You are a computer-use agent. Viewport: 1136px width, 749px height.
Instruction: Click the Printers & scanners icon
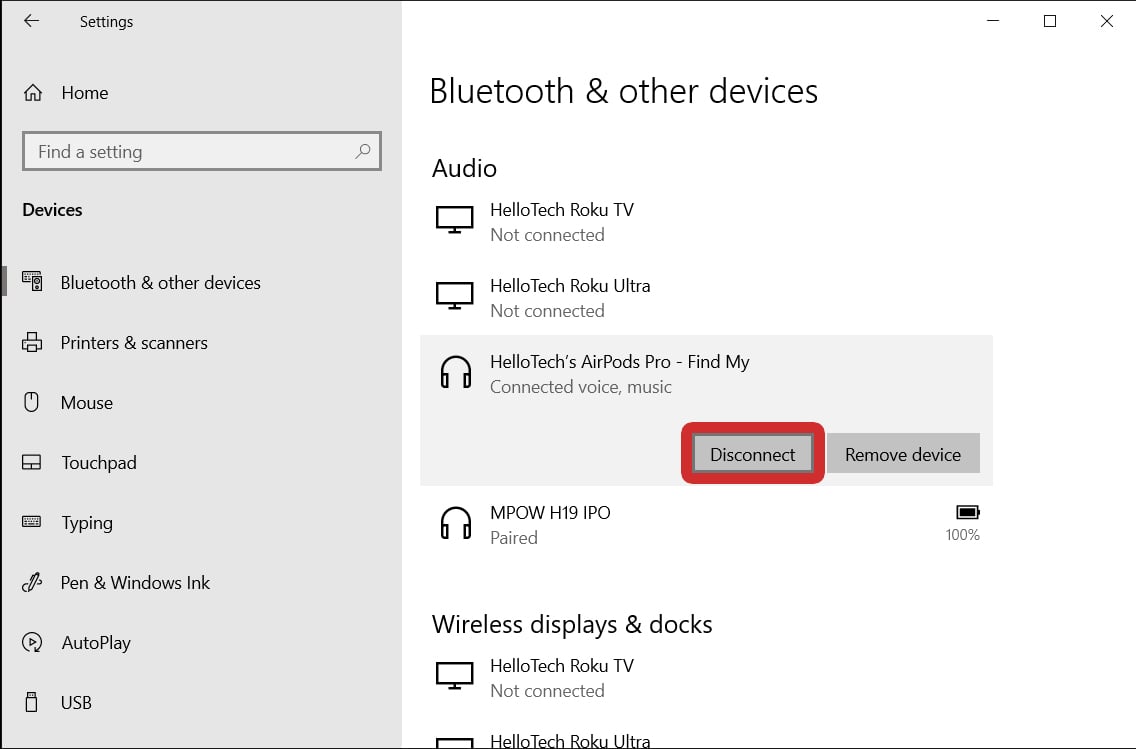[x=32, y=343]
